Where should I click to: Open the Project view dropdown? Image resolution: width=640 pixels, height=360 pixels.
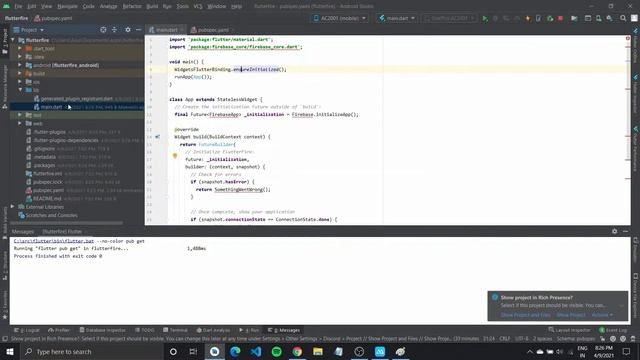[x=29, y=30]
